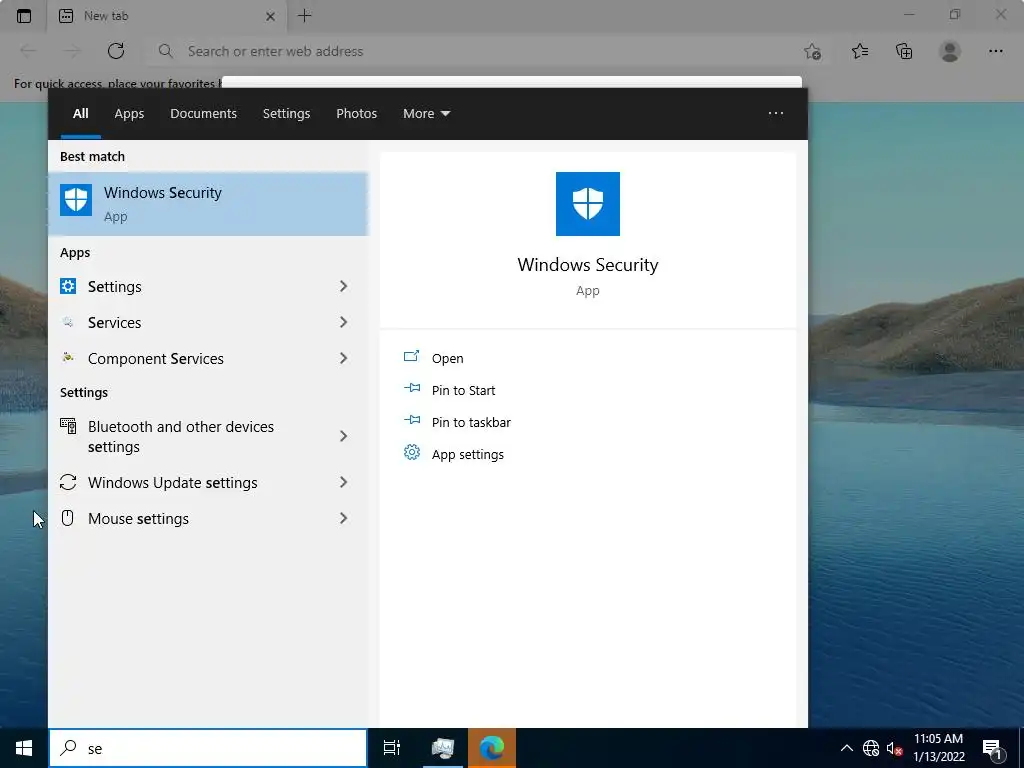This screenshot has width=1024, height=768.
Task: Open the More filters dropdown
Action: (426, 114)
